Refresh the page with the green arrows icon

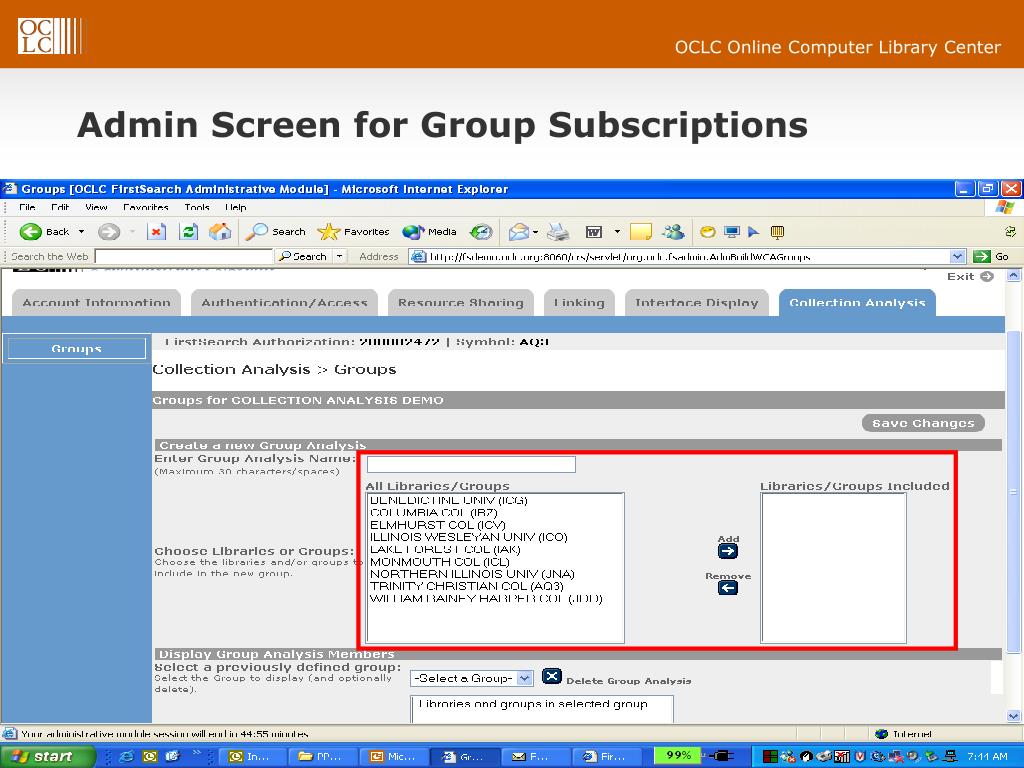[x=189, y=231]
